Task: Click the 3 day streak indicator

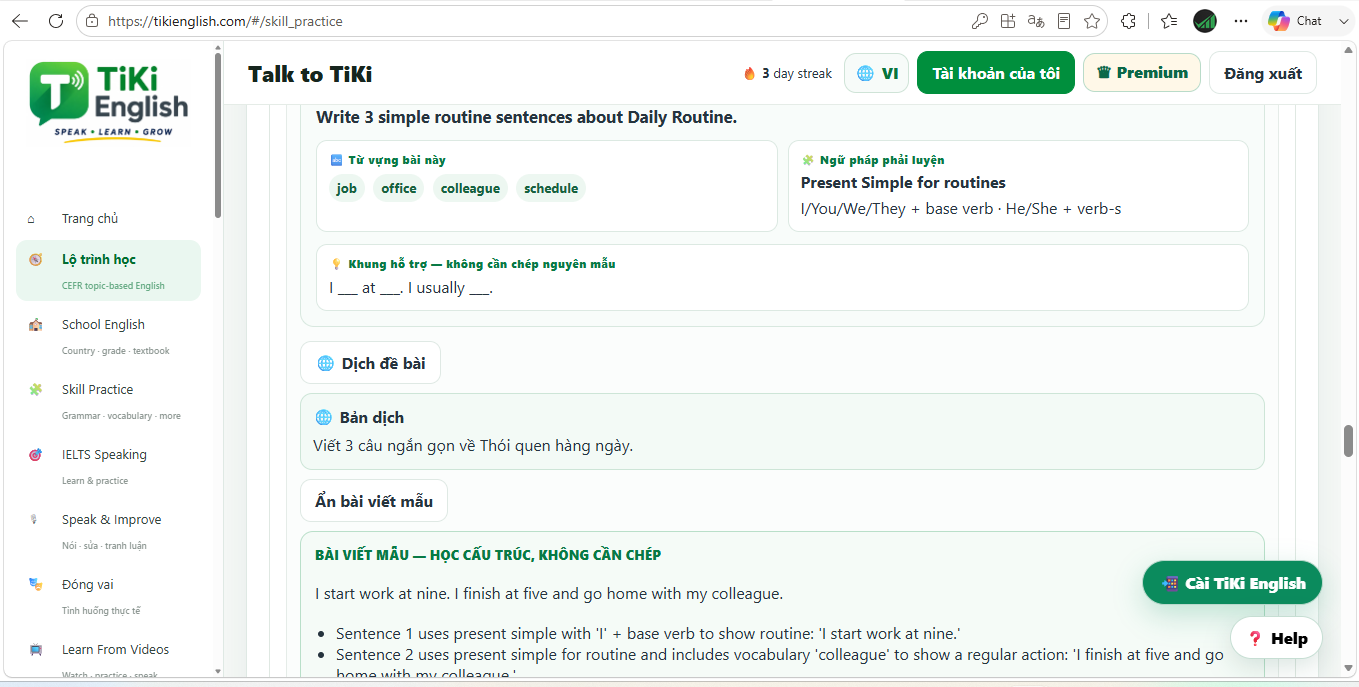Action: [788, 73]
